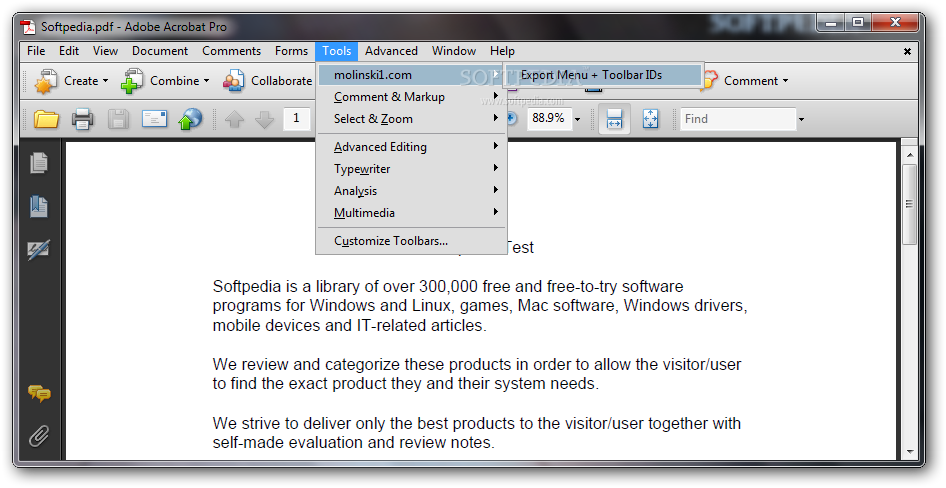Expand the Comment dropdown arrow
This screenshot has height=488, width=946.
point(786,81)
